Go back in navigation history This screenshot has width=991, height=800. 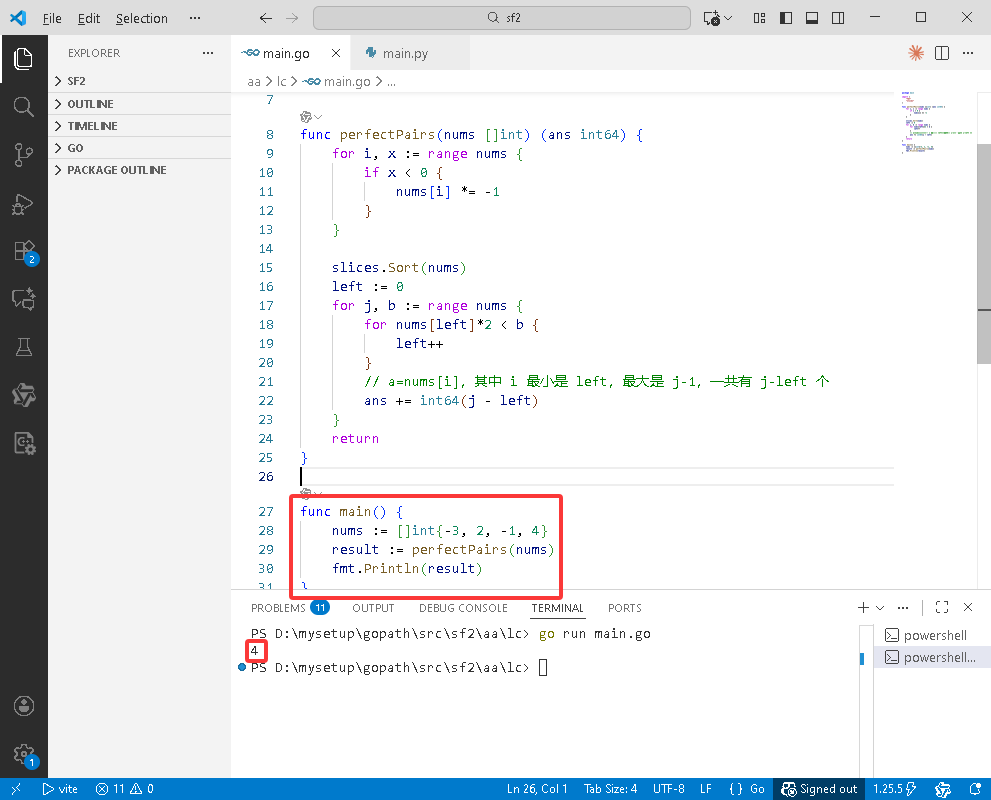[266, 18]
